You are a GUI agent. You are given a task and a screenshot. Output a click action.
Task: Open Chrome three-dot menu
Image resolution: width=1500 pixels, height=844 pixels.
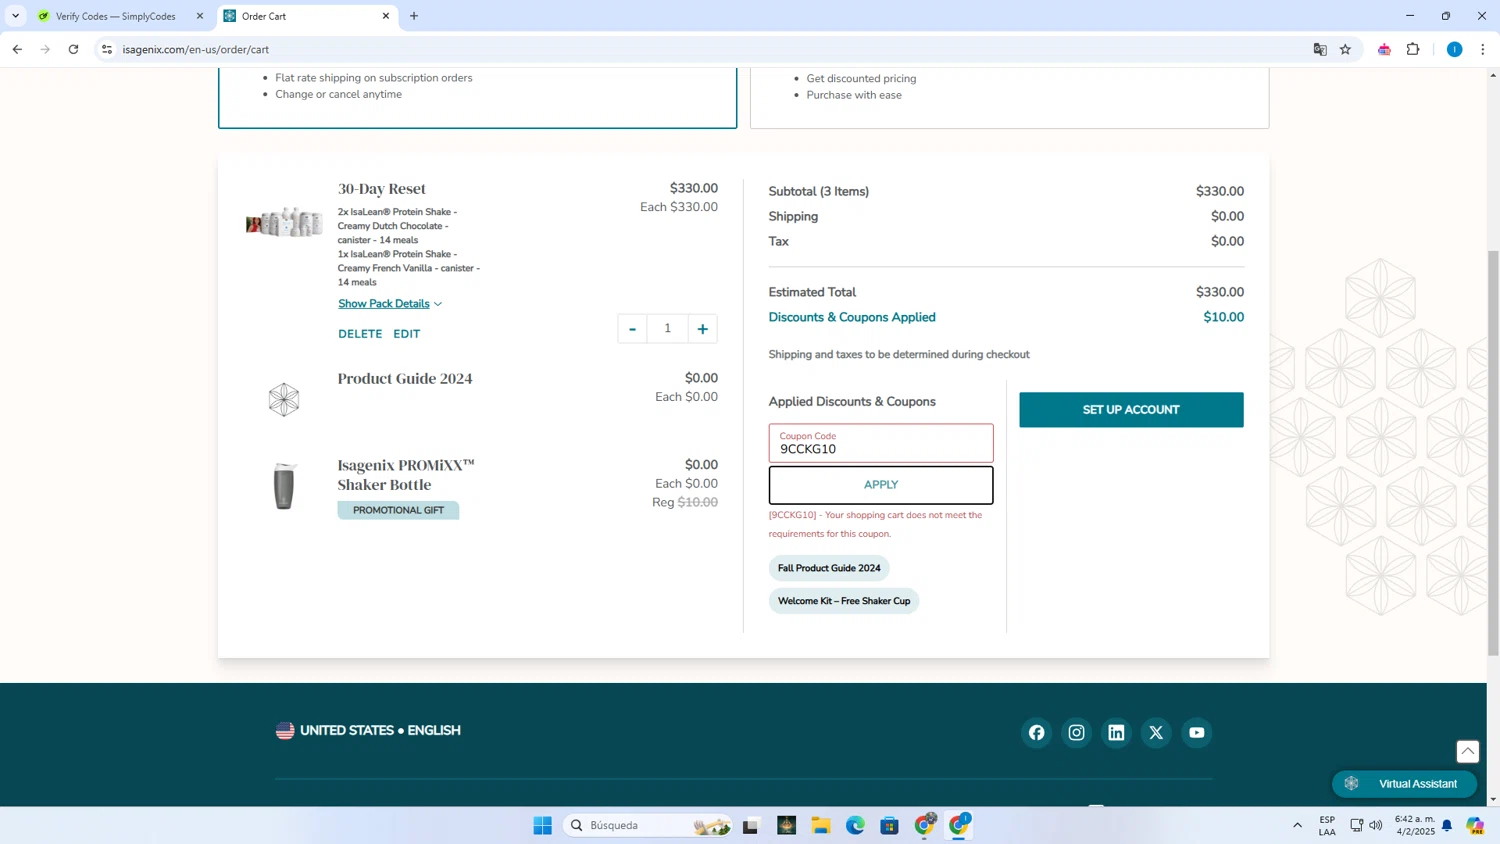coord(1483,49)
